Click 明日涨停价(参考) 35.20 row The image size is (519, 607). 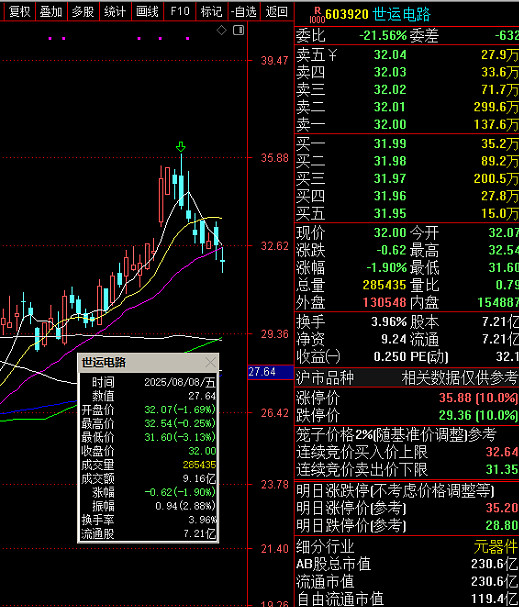pyautogui.click(x=407, y=508)
